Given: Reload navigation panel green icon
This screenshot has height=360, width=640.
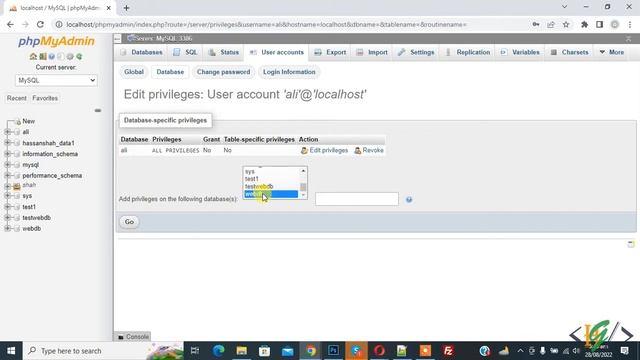Looking at the screenshot, I should [79, 56].
